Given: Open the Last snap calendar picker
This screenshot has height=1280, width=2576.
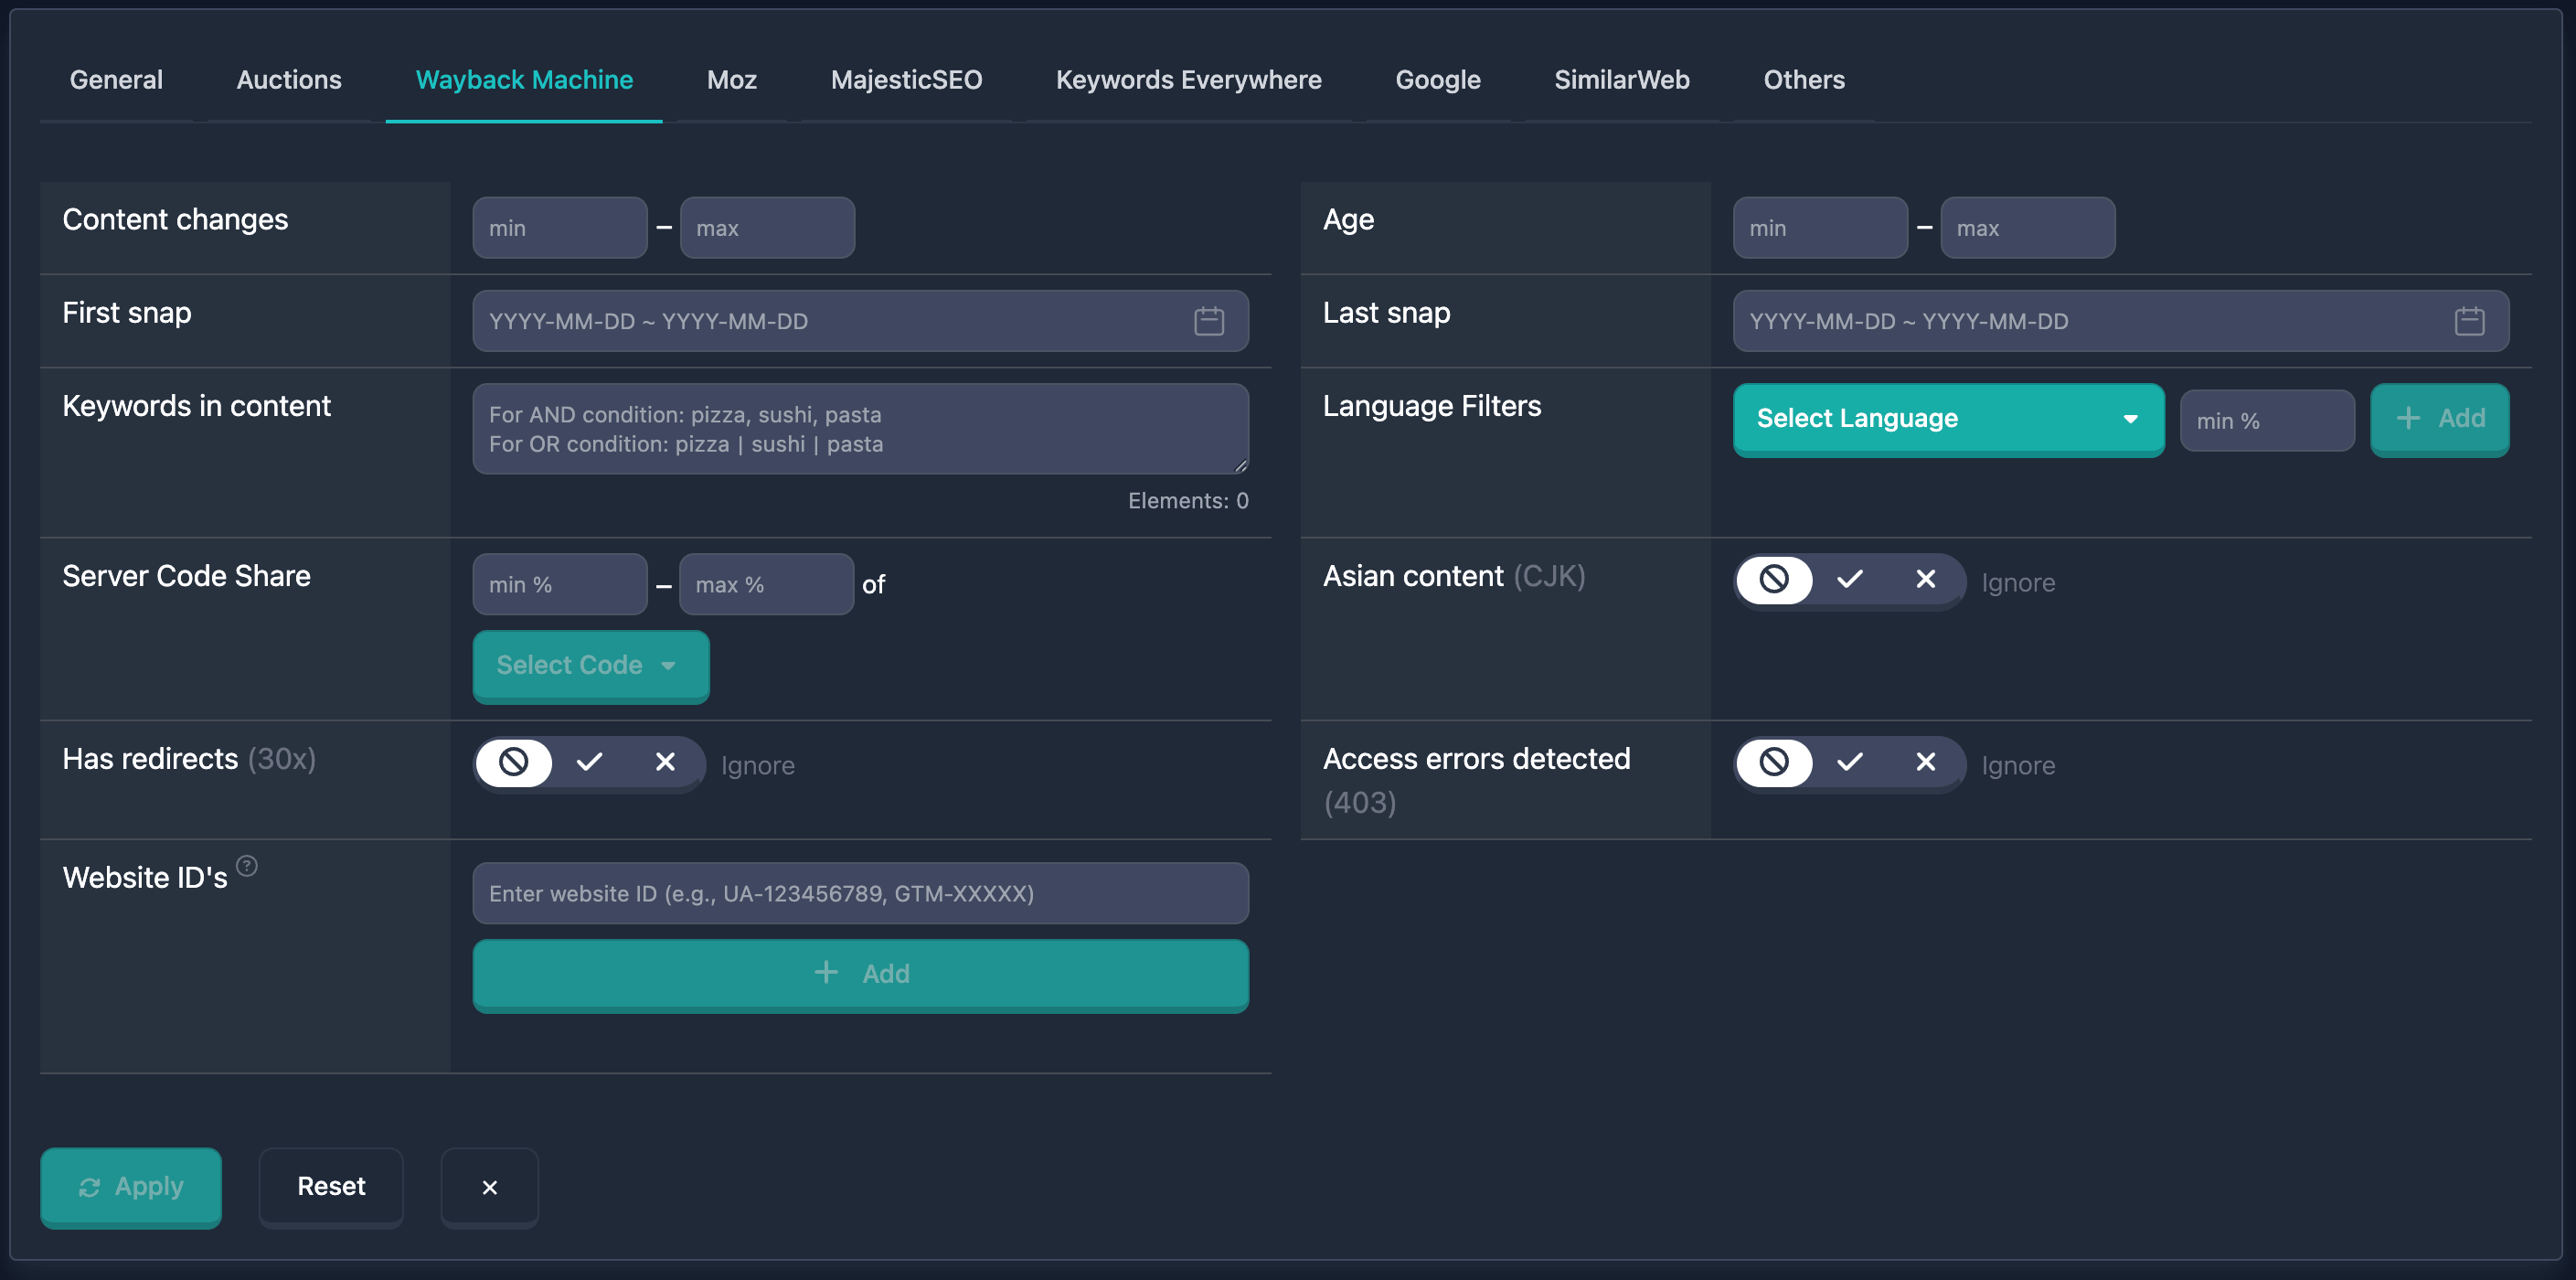Looking at the screenshot, I should pyautogui.click(x=2469, y=321).
